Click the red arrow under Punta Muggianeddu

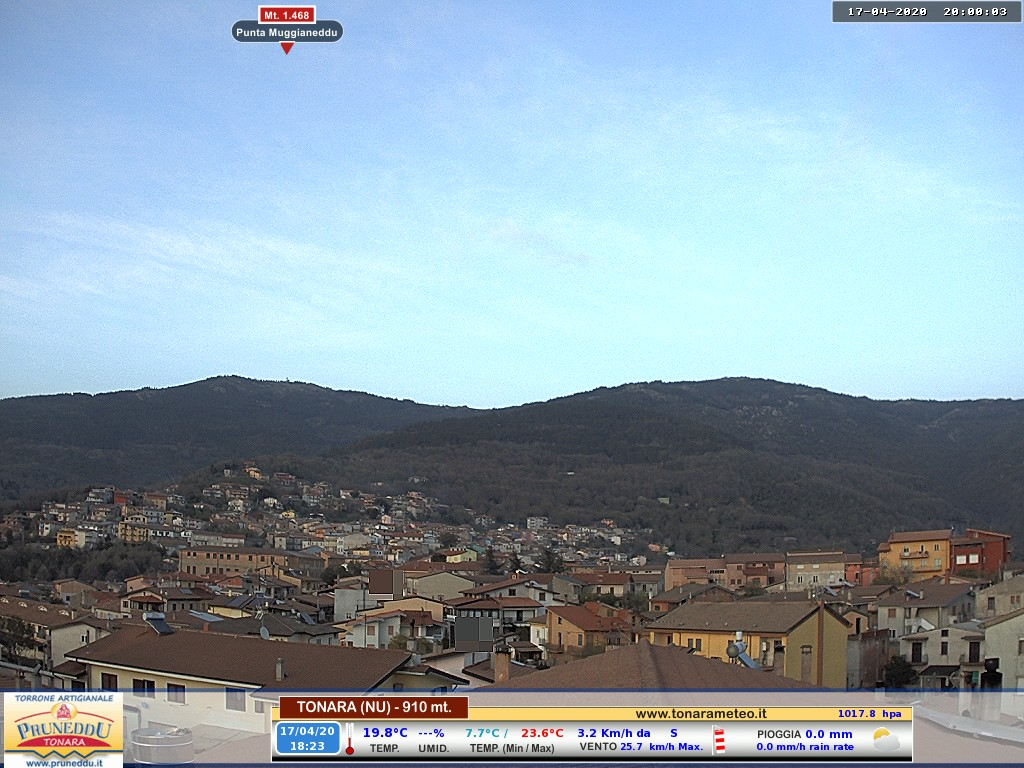(x=287, y=48)
